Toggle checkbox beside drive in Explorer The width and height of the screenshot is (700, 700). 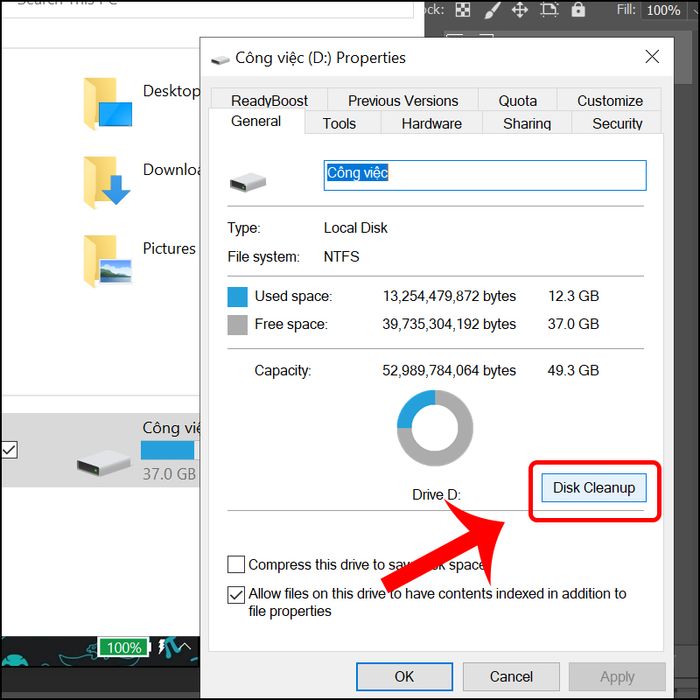coord(9,450)
